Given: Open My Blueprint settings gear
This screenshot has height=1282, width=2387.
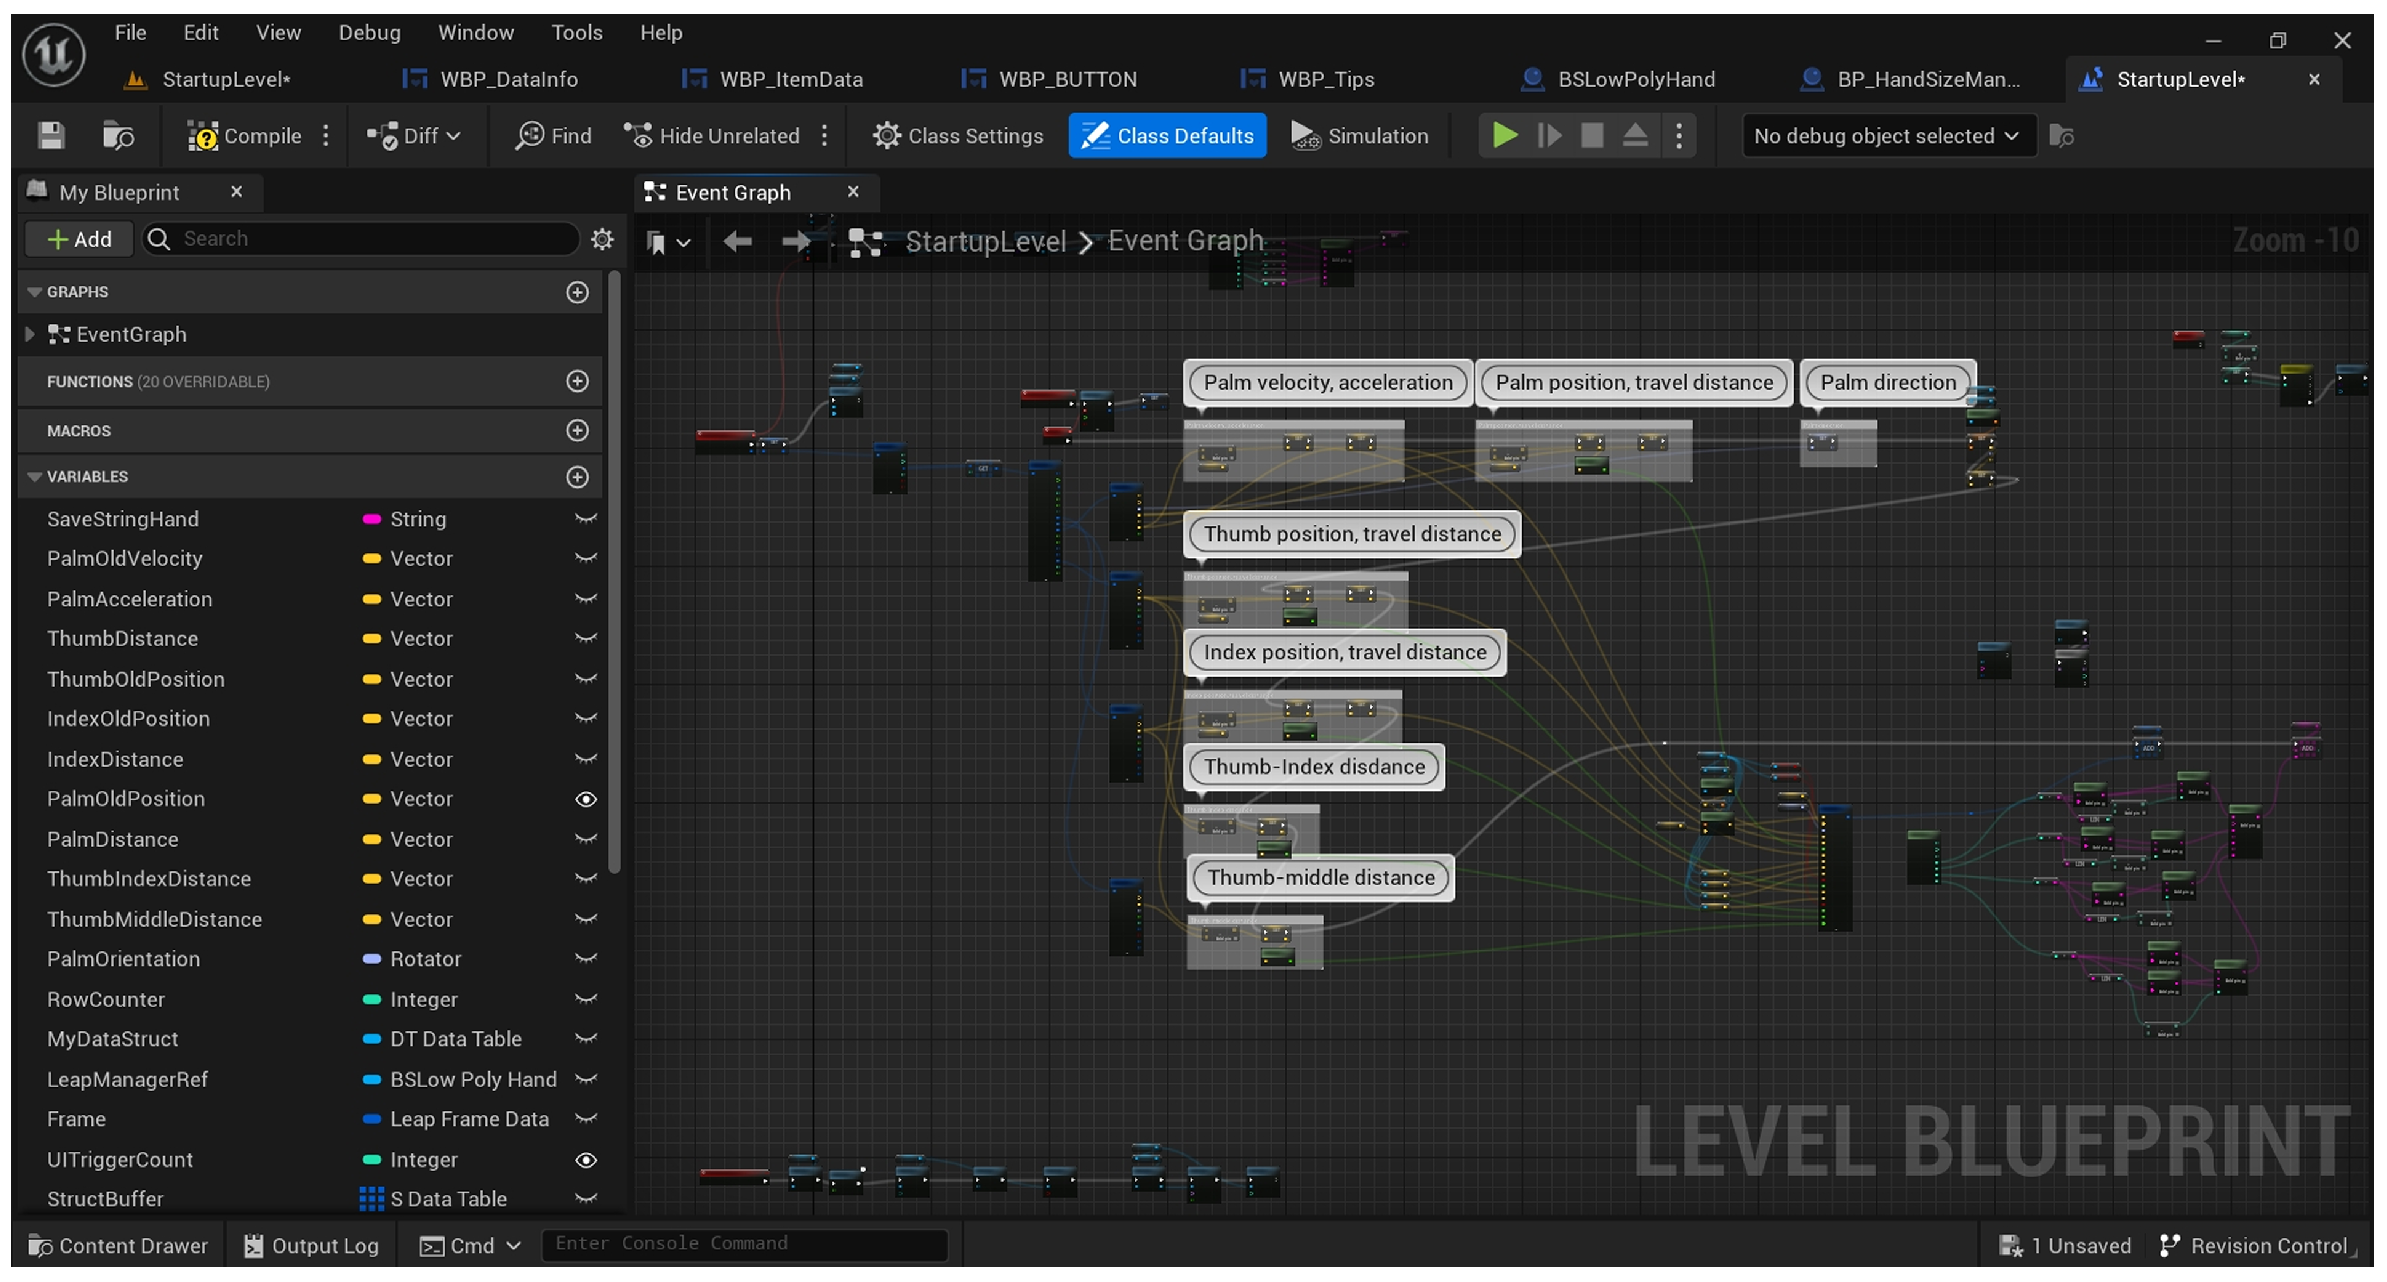Looking at the screenshot, I should [602, 239].
